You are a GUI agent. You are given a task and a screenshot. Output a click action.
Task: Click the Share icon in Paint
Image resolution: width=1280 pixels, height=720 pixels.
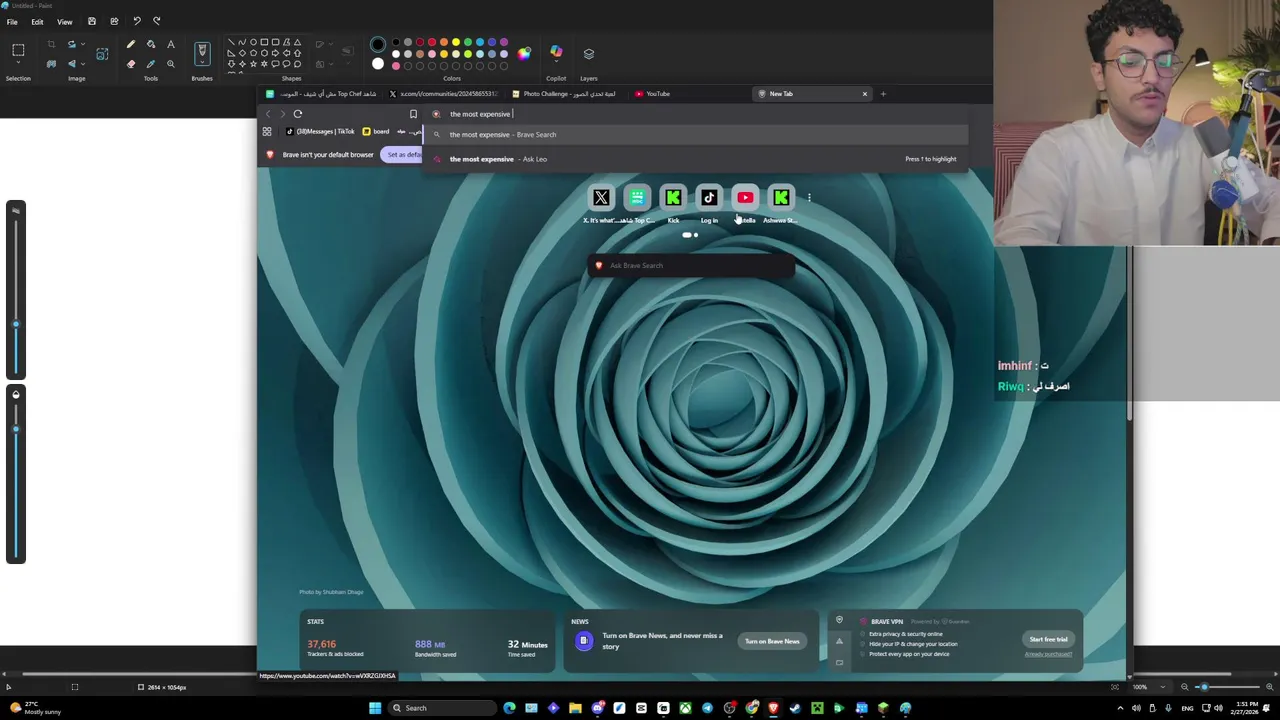(114, 21)
